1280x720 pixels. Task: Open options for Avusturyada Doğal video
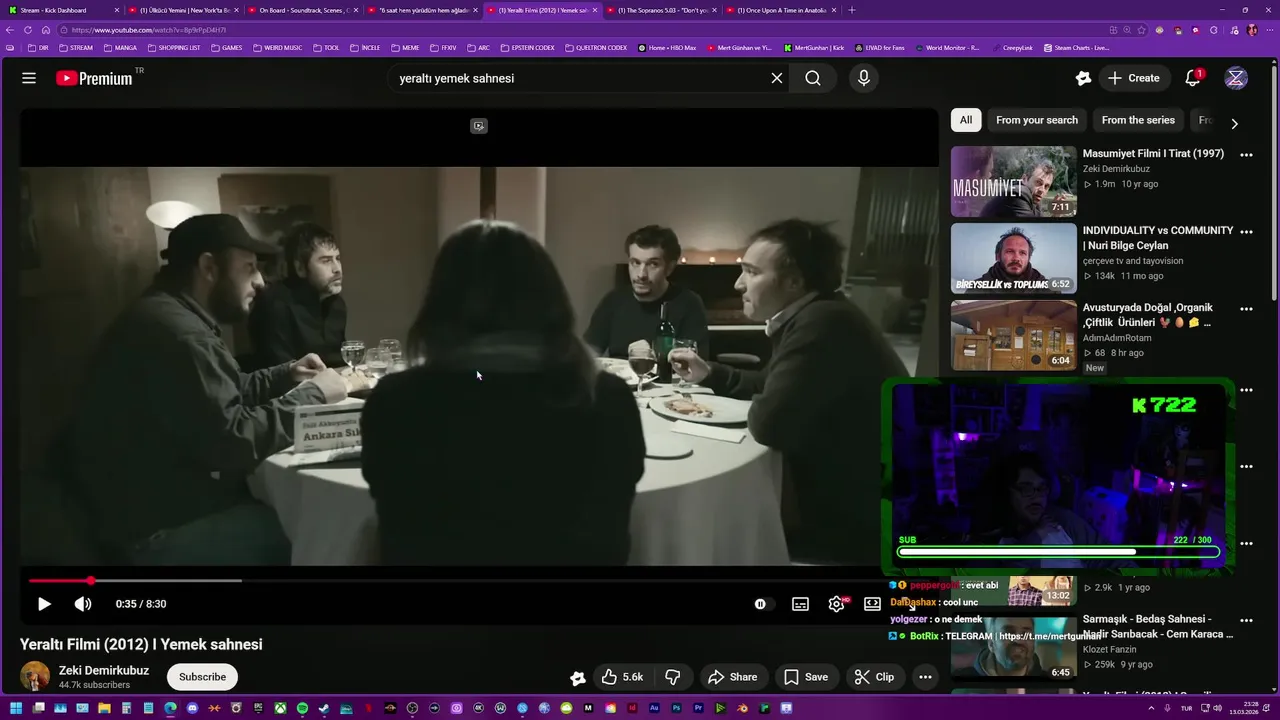[1246, 309]
